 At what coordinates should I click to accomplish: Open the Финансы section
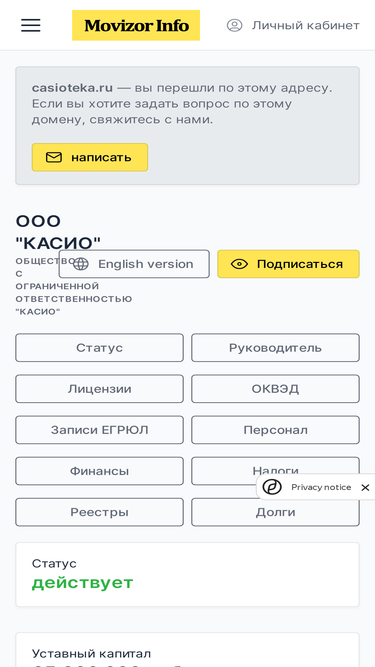tap(99, 471)
